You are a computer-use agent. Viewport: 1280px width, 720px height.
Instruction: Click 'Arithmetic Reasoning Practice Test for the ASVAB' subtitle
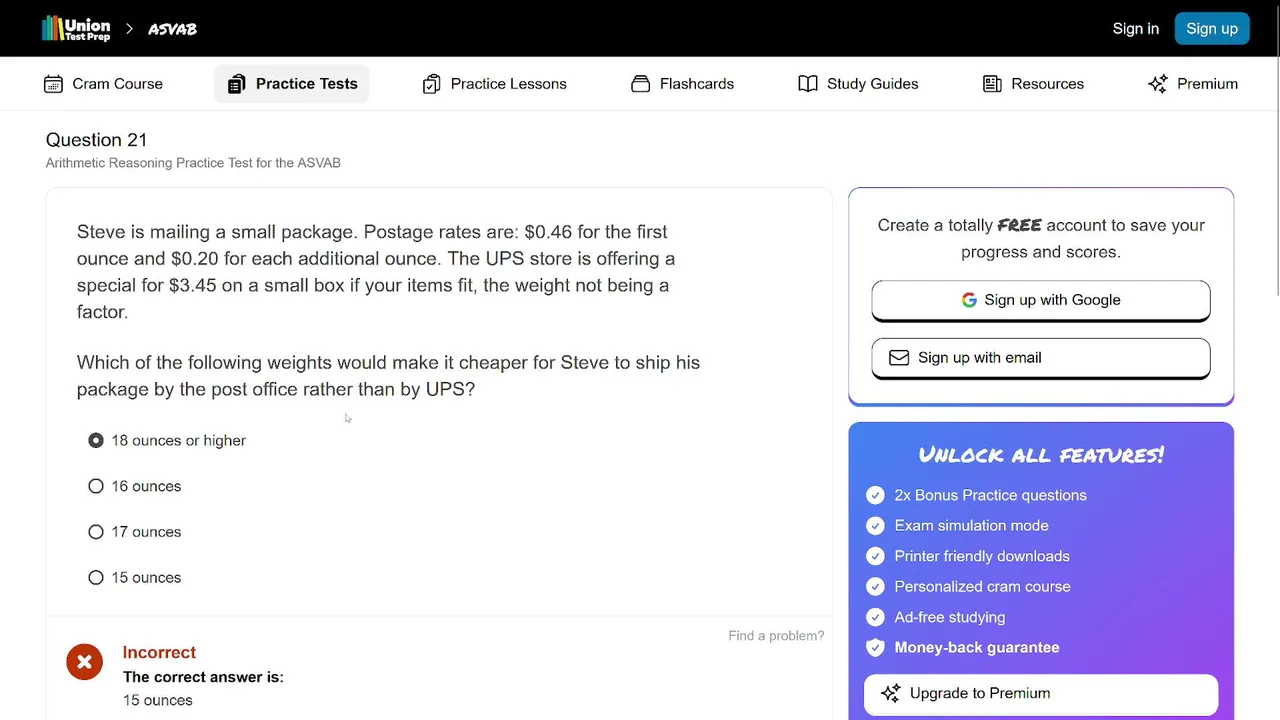193,163
